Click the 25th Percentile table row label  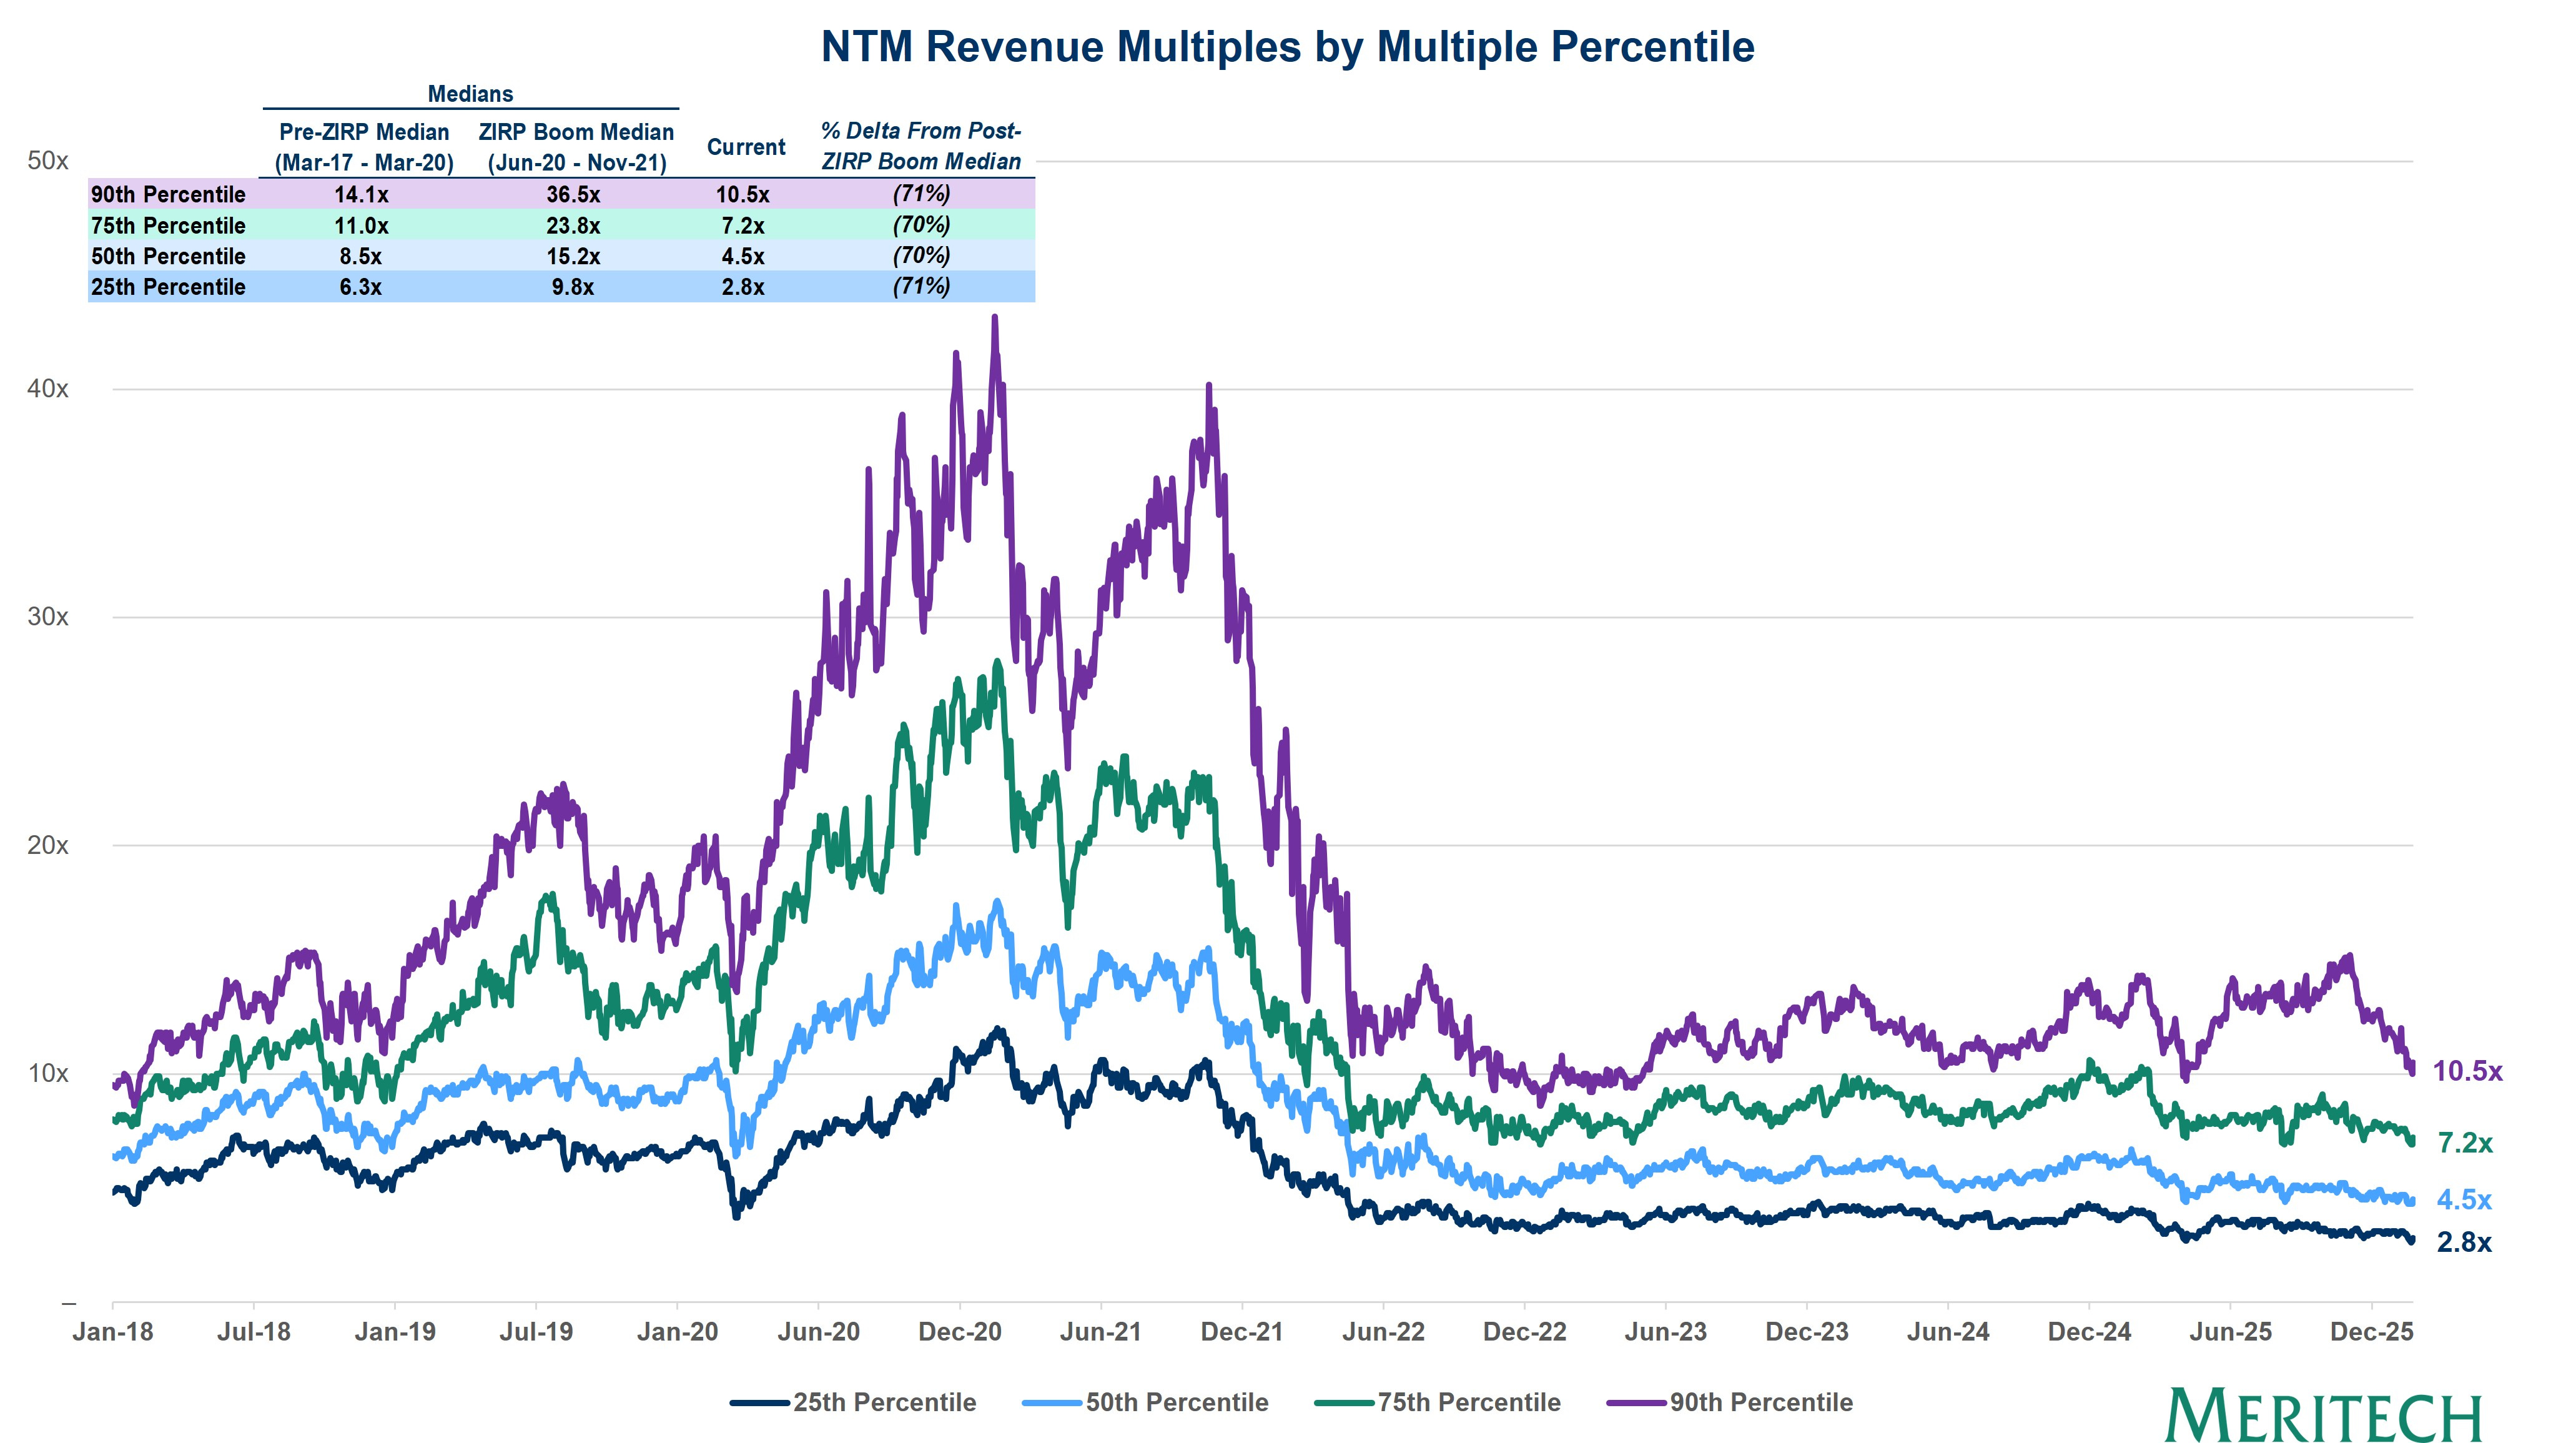(168, 288)
